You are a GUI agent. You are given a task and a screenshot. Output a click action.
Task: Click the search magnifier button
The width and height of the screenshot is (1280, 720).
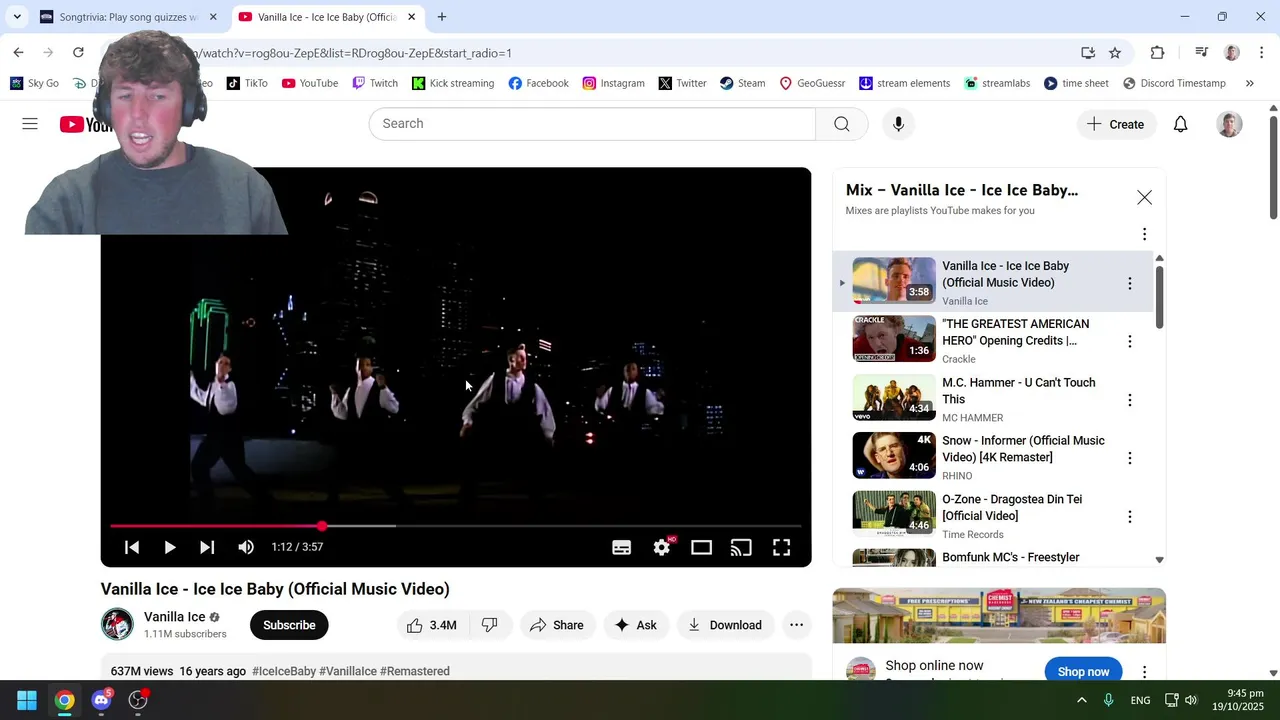(842, 124)
